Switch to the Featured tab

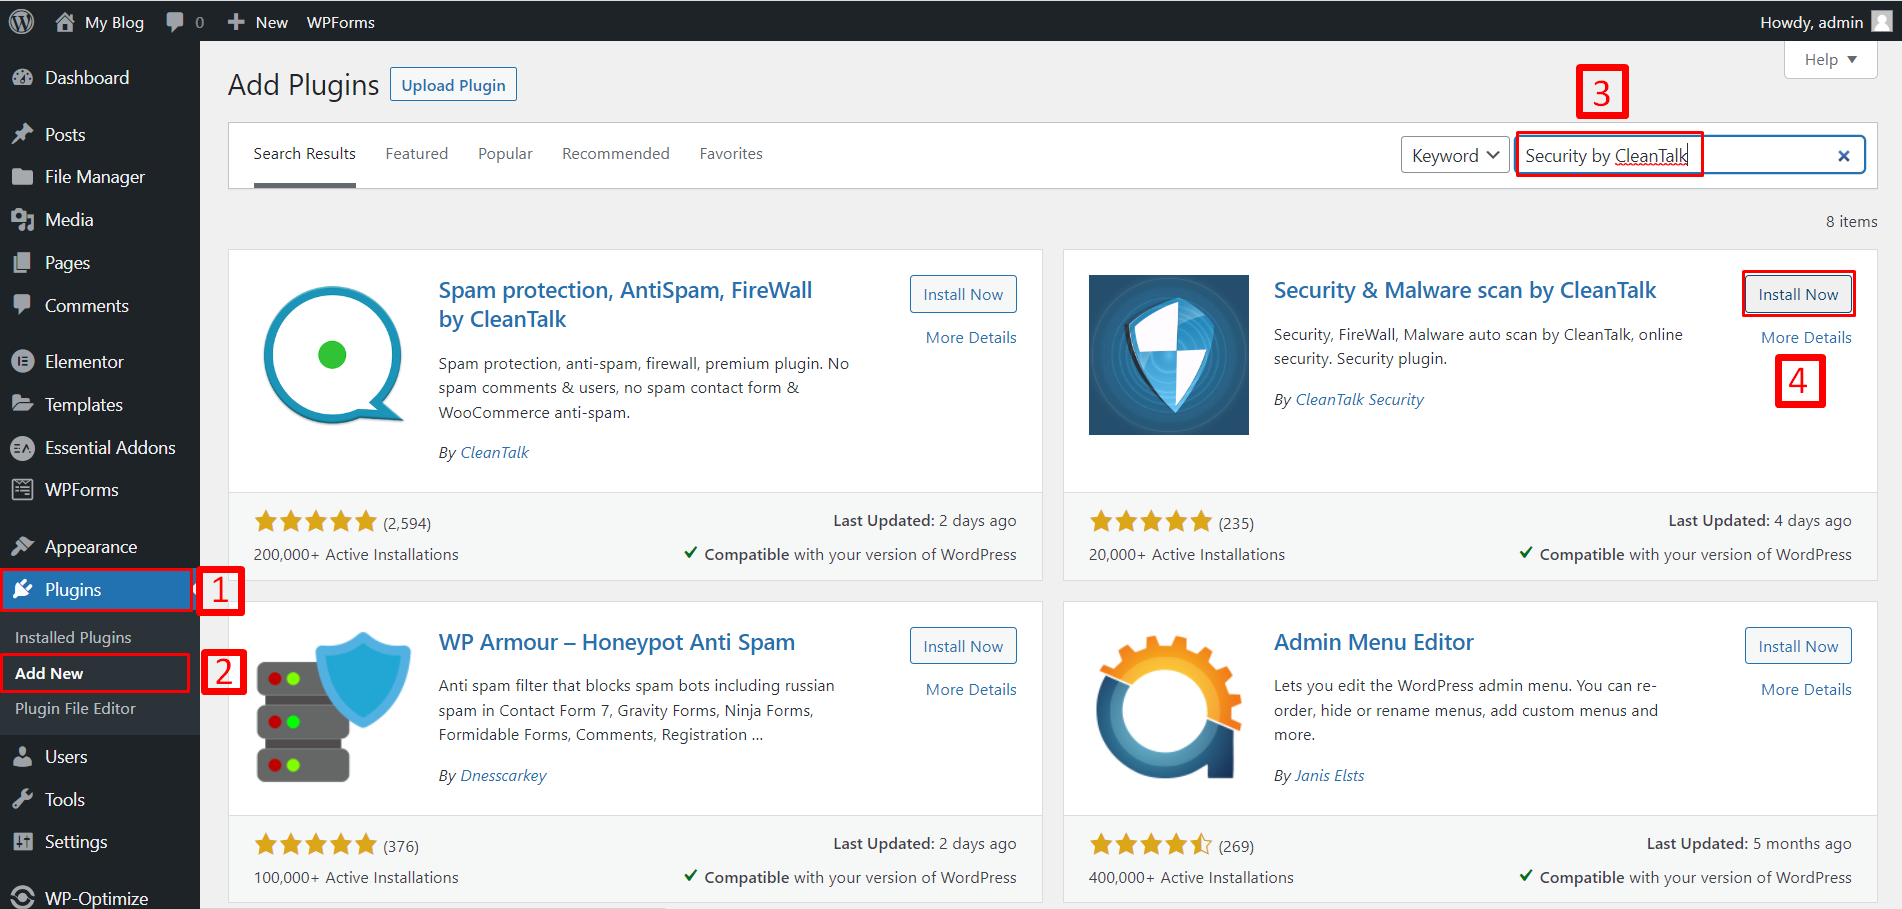pyautogui.click(x=417, y=154)
